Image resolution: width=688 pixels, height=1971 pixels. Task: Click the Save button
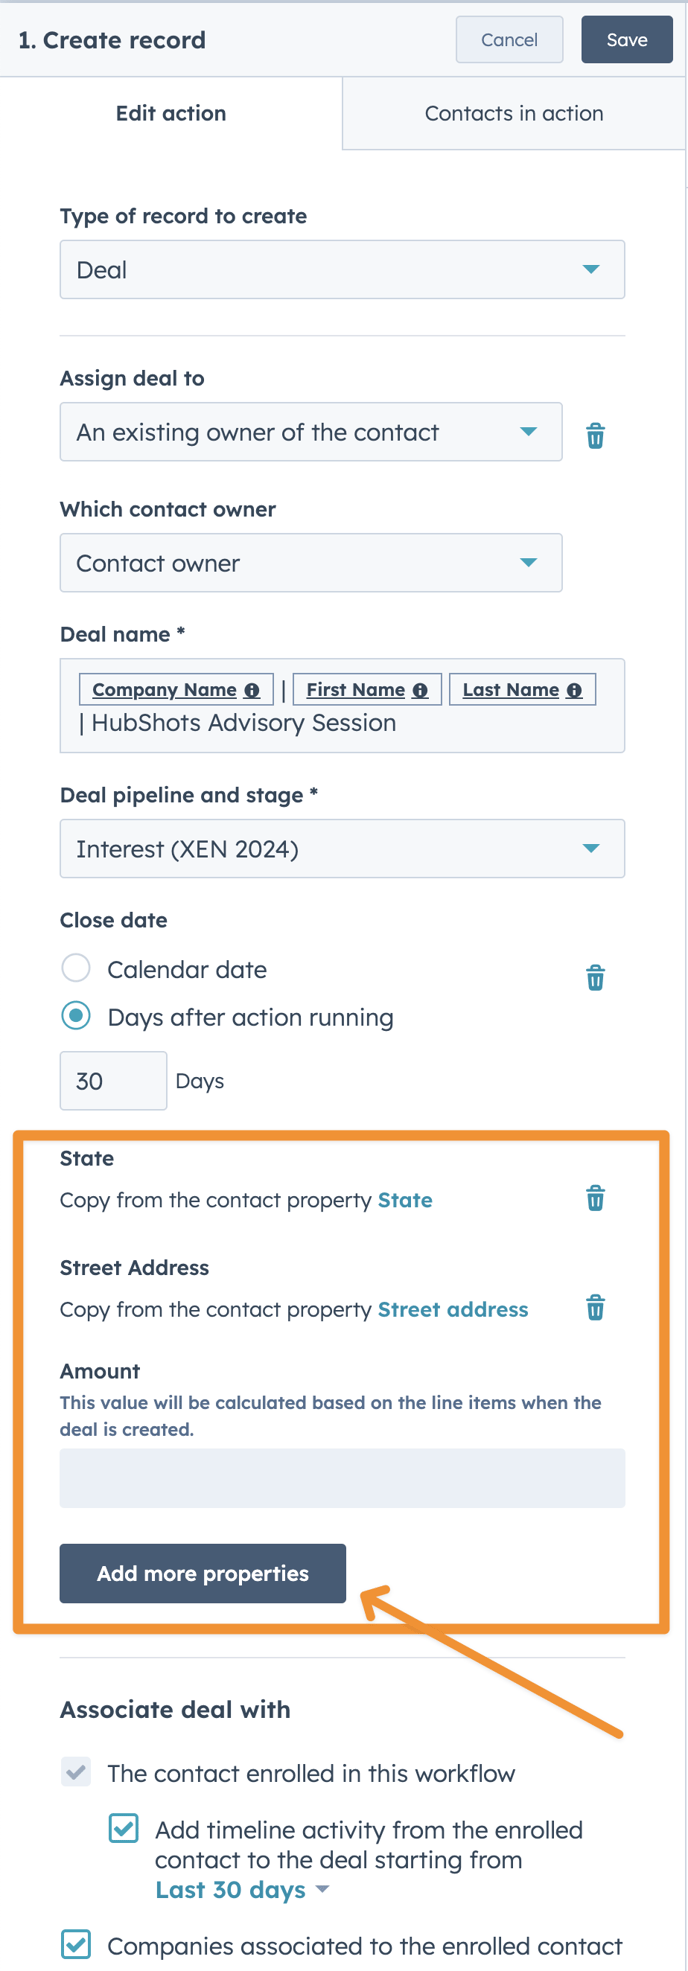[x=627, y=40]
